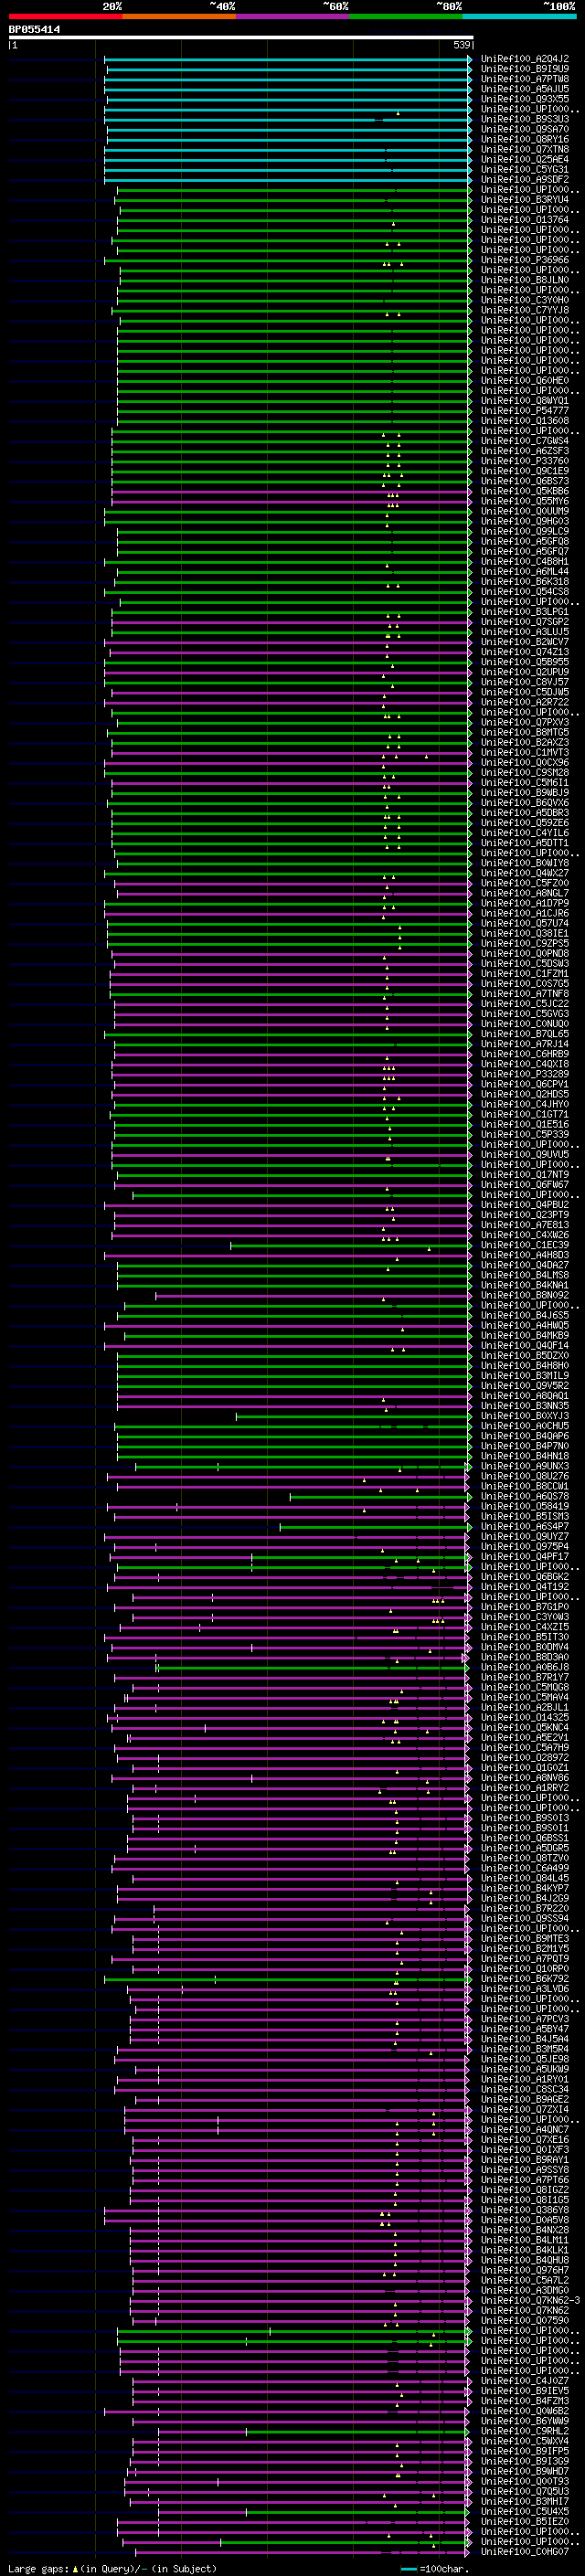Select the UniRef100_B8JLN0 label
Image resolution: width=585 pixels, height=2576 pixels.
point(525,280)
